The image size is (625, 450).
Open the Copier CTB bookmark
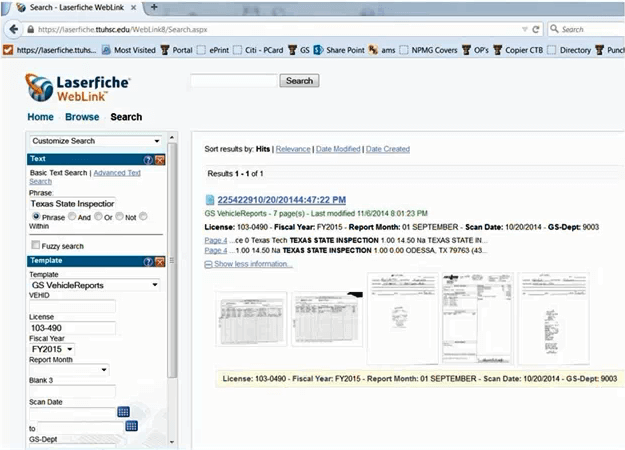pyautogui.click(x=518, y=50)
